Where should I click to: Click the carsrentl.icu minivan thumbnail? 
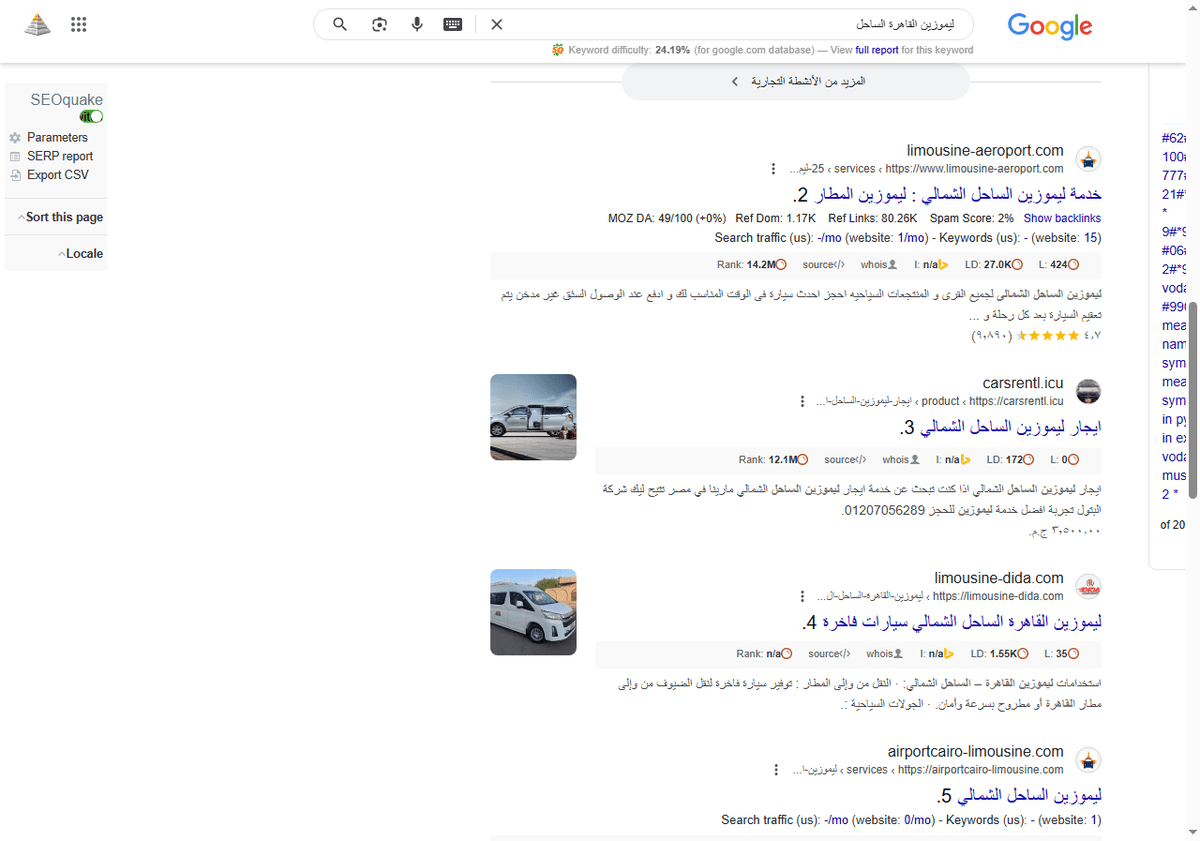click(x=533, y=417)
